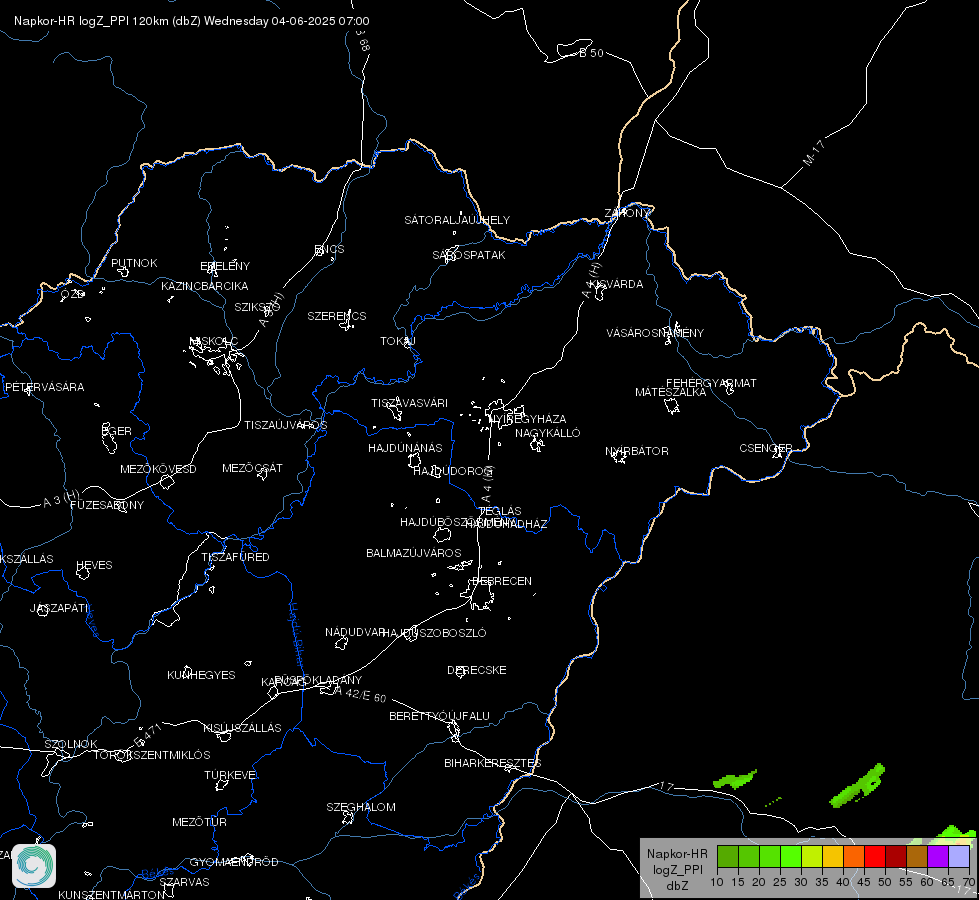This screenshot has width=979, height=900.
Task: Click the A 42/E 60 road label
Action: 360,694
